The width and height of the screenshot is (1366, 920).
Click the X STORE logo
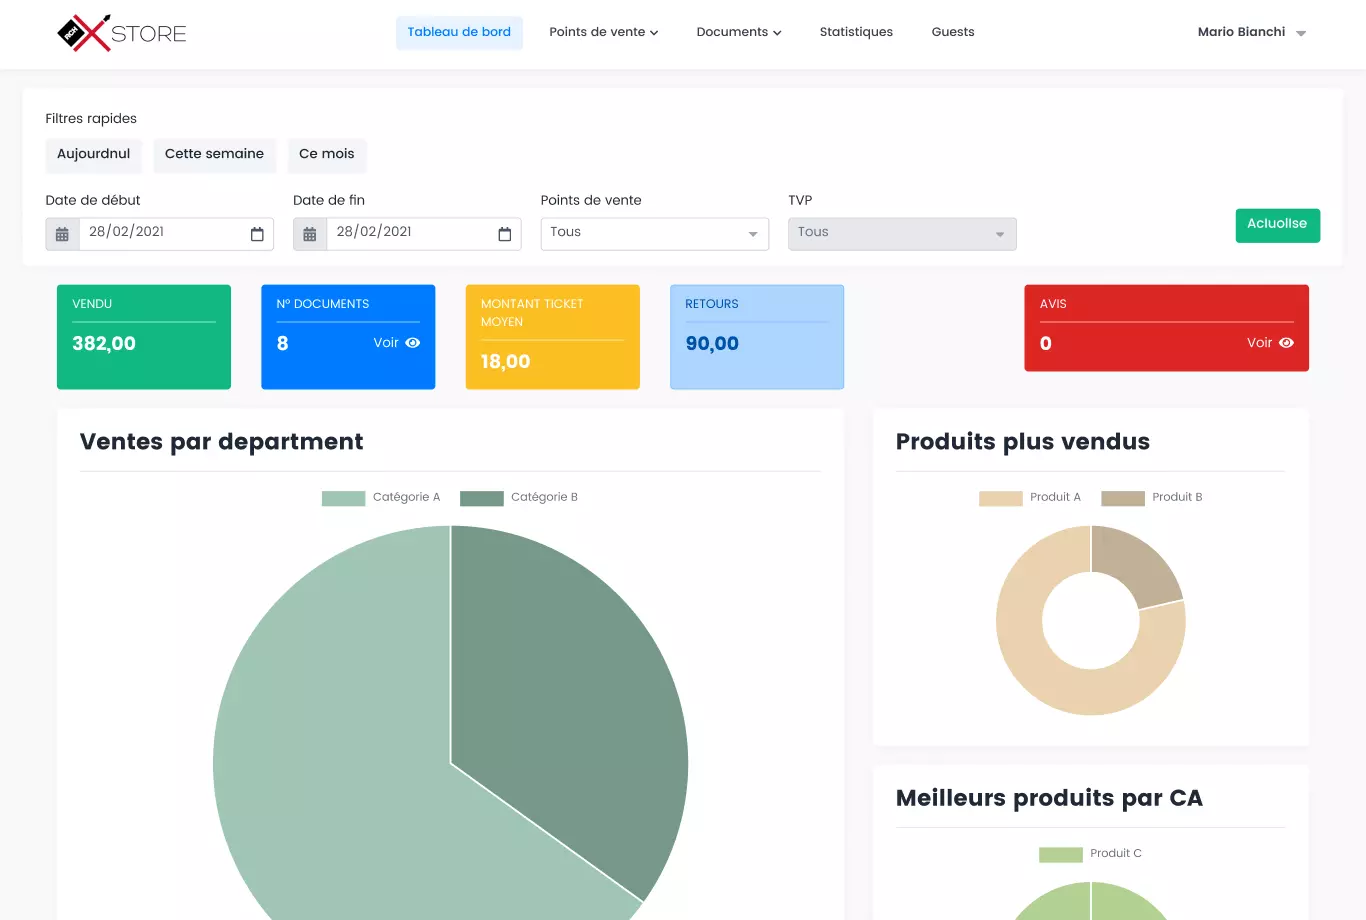(122, 33)
